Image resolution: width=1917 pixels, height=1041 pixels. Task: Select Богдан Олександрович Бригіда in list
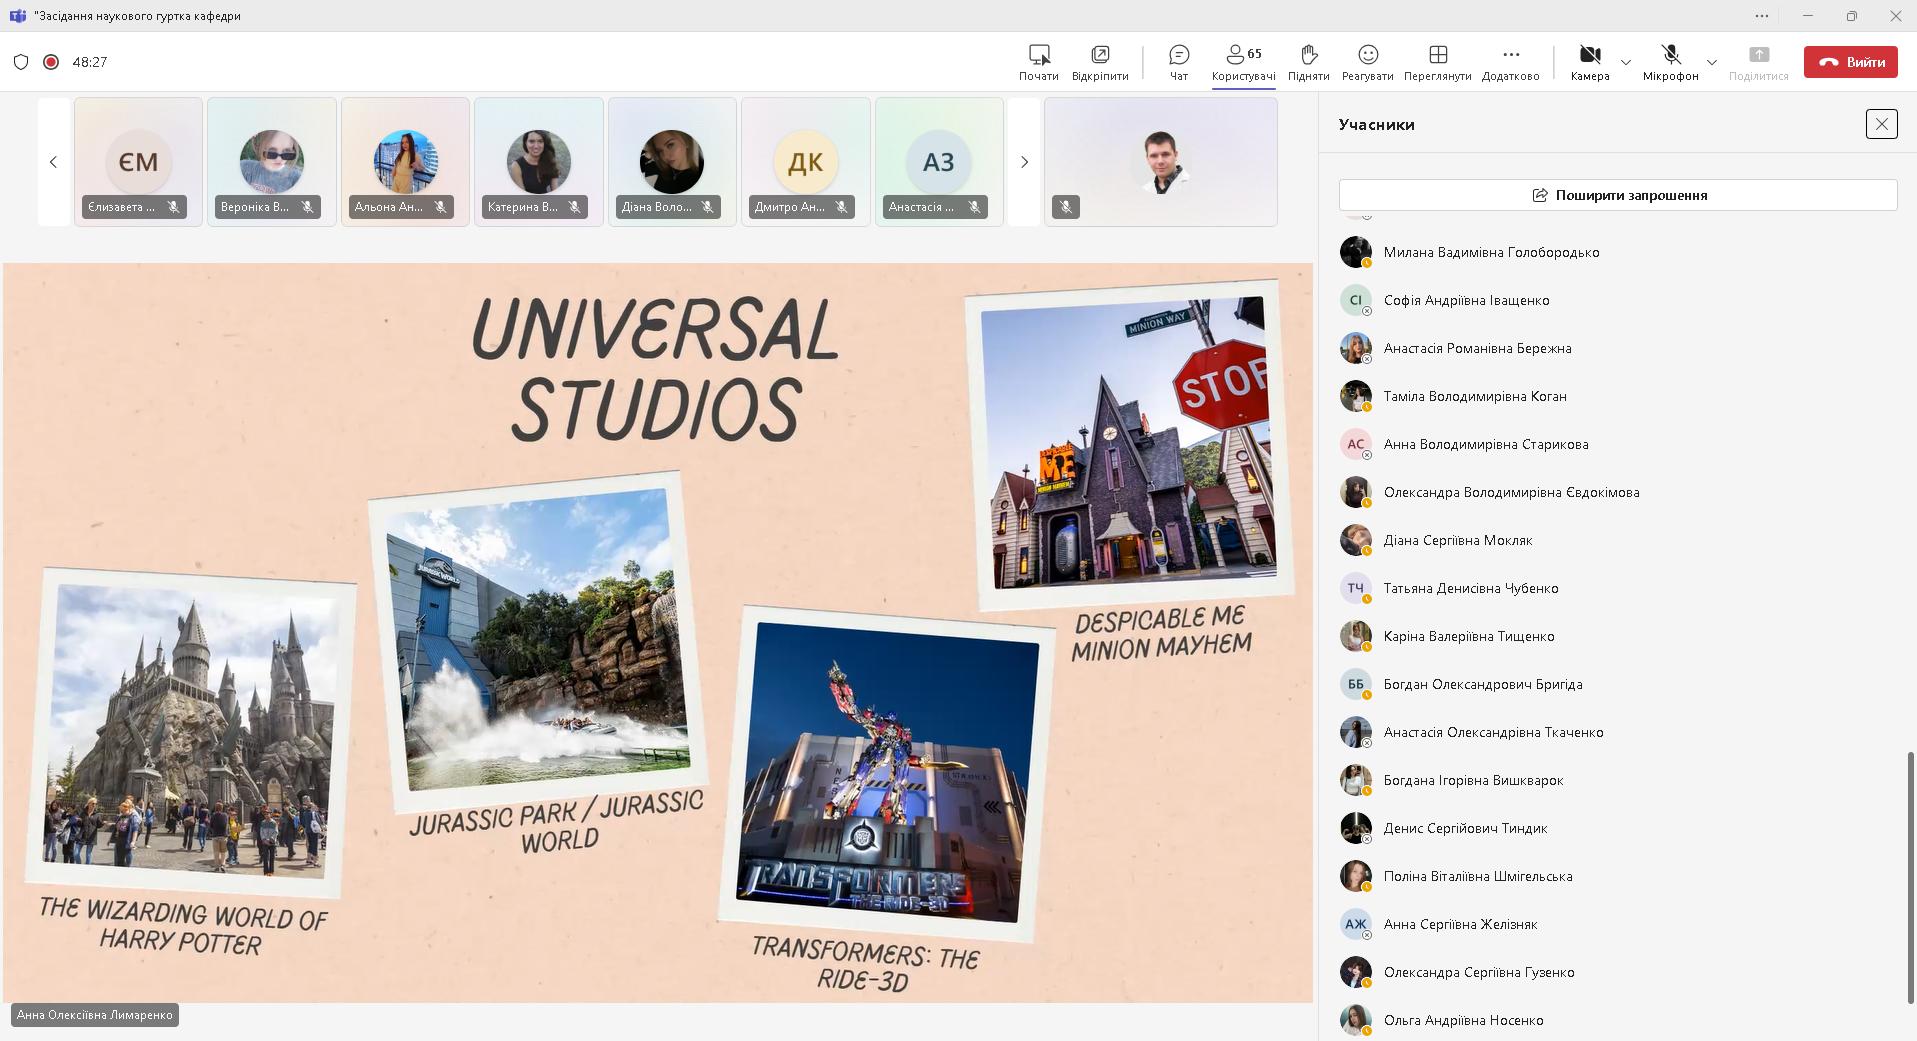pyautogui.click(x=1618, y=684)
